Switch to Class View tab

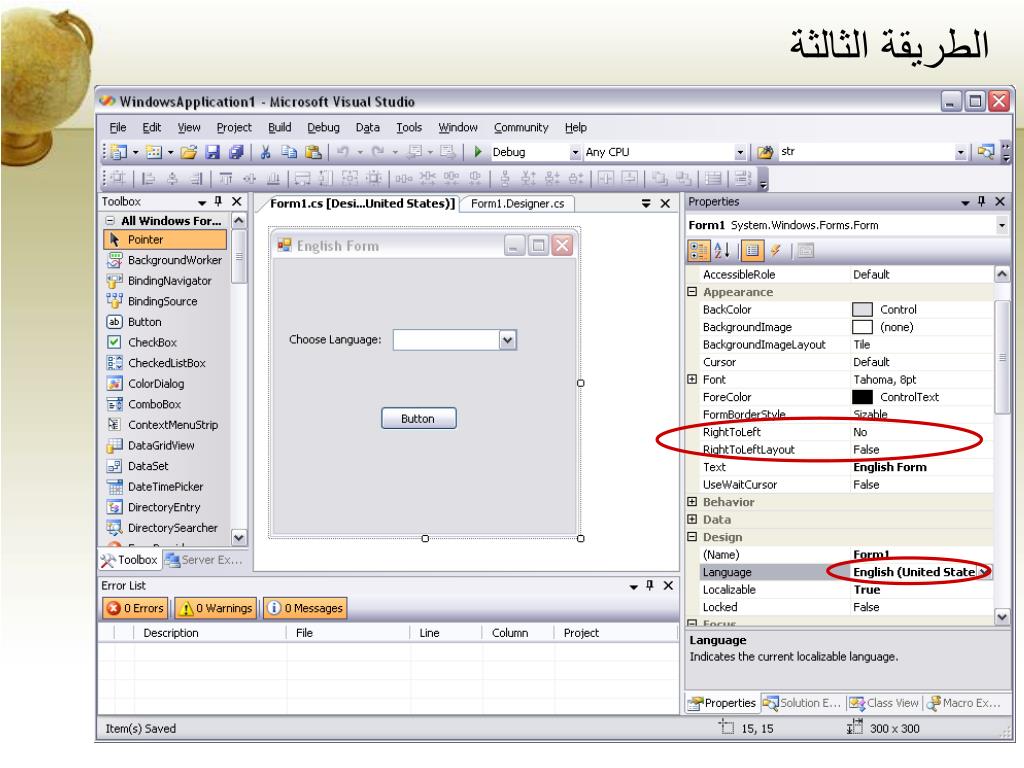coord(884,703)
